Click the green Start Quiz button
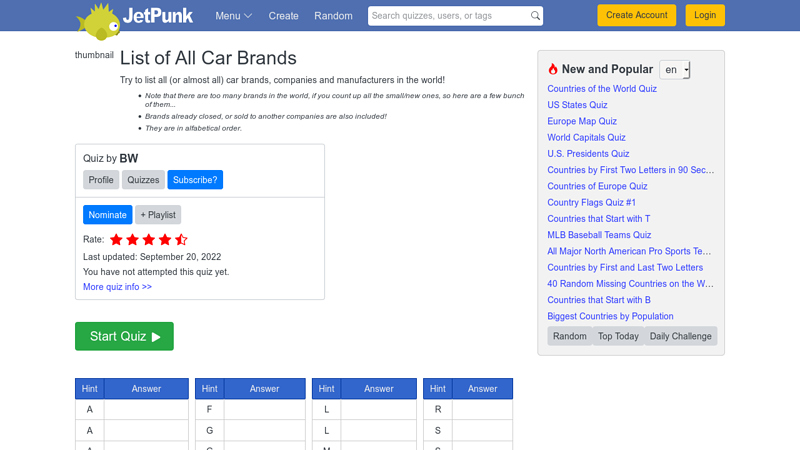This screenshot has width=800, height=450. point(124,336)
